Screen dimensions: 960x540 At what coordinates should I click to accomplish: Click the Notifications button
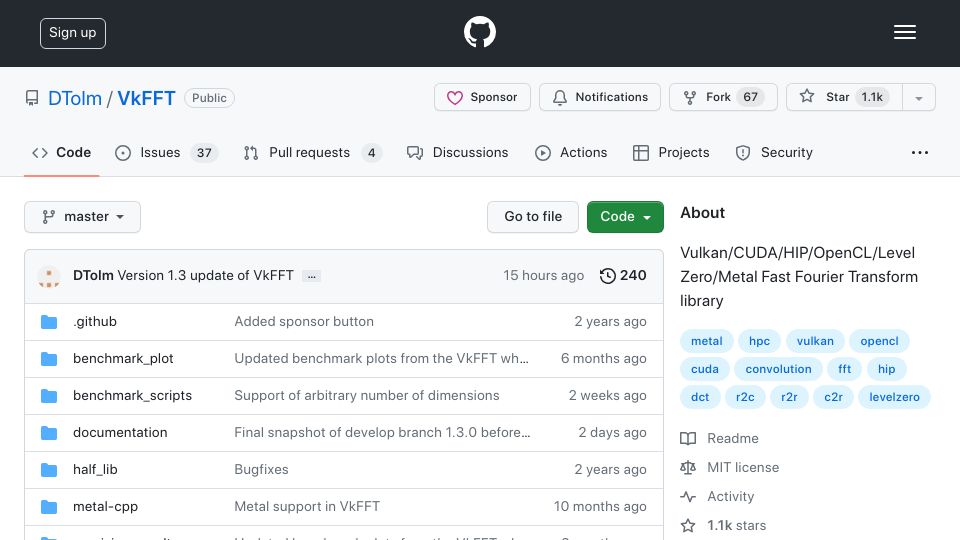click(600, 97)
